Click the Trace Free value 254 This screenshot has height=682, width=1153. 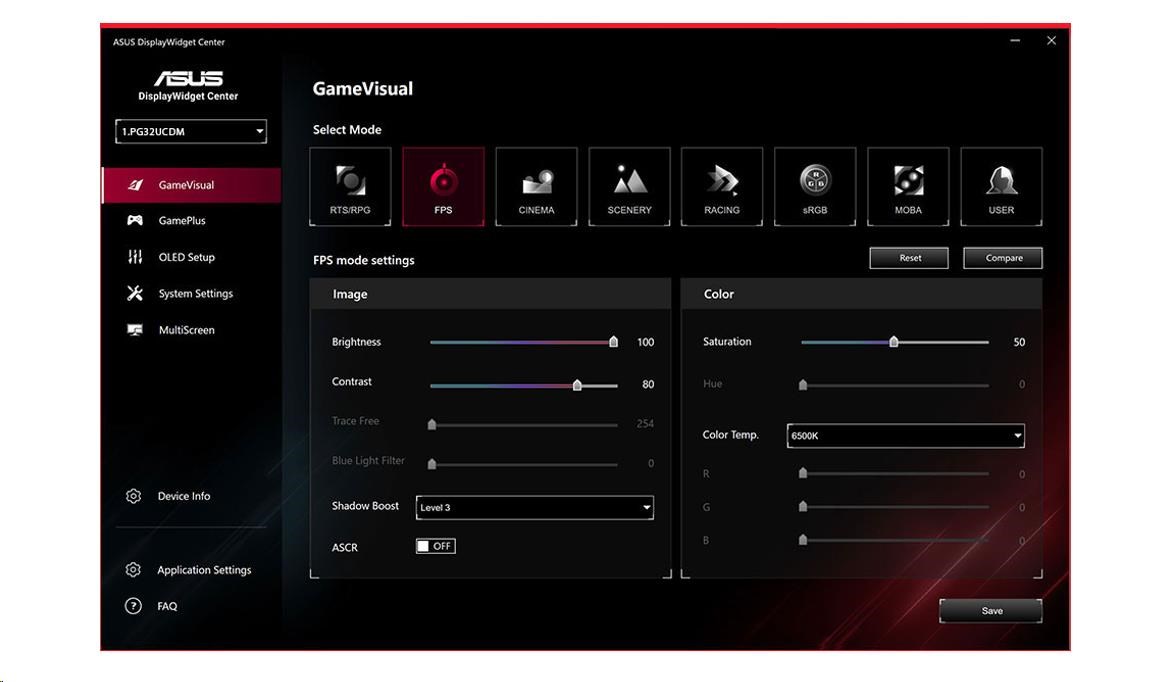click(645, 424)
